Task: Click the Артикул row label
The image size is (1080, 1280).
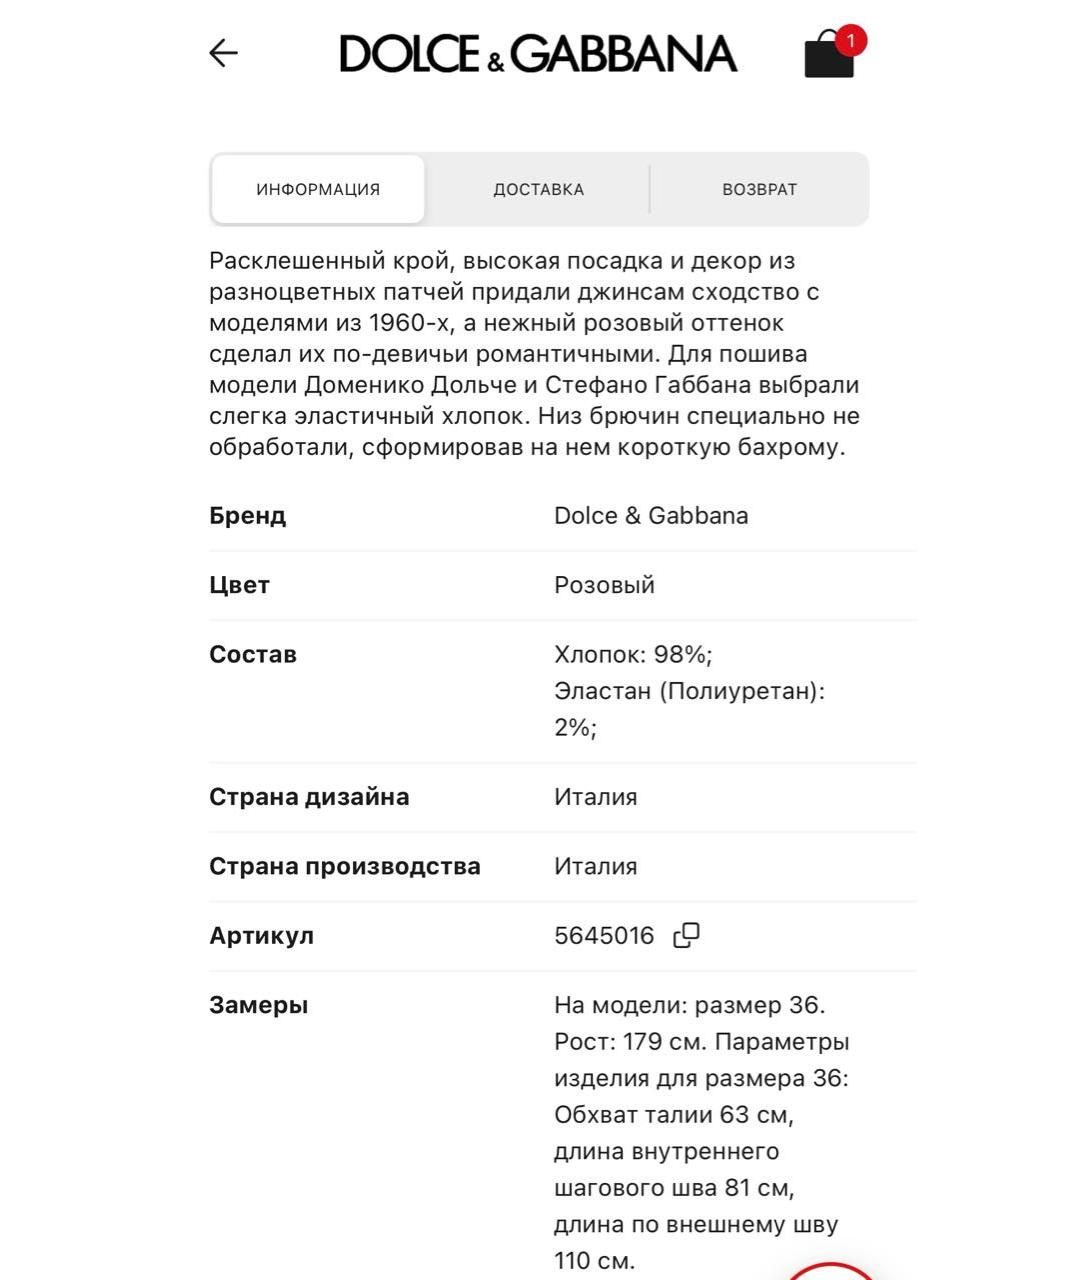Action: coord(261,936)
